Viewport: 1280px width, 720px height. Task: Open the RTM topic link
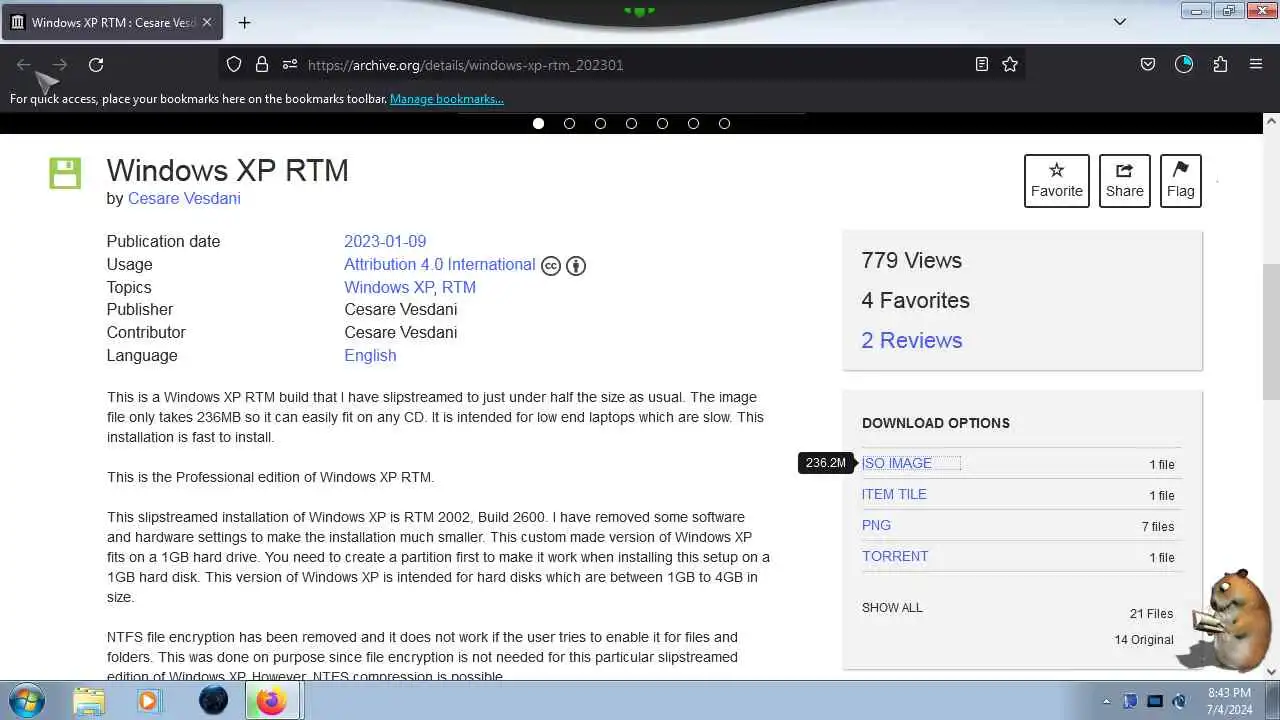point(459,287)
